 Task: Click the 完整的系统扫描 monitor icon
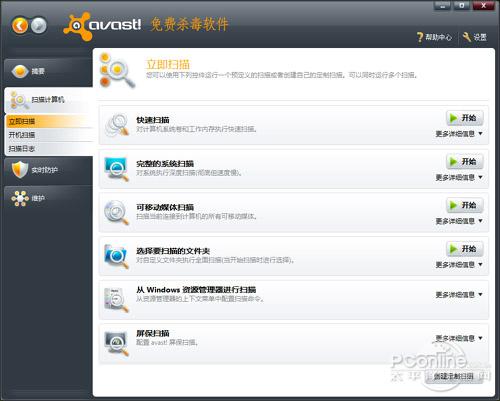click(116, 169)
